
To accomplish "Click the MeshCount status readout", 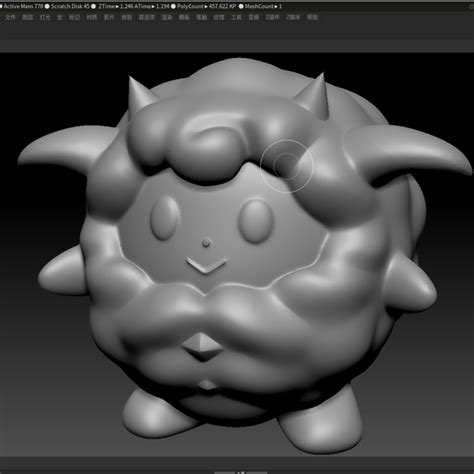I will [263, 6].
